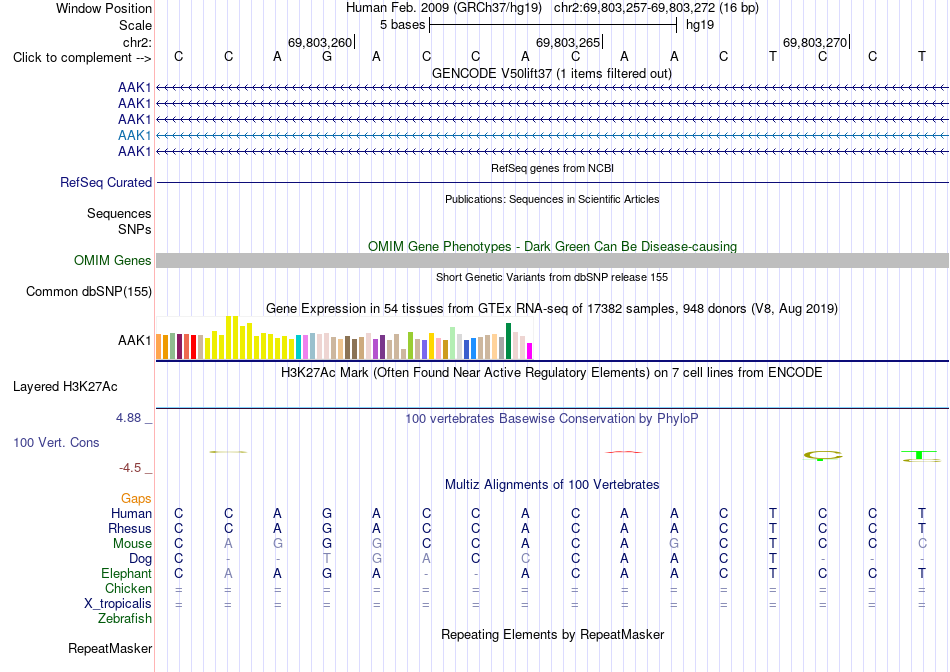Select the orange Gaps label
This screenshot has height=672, width=950.
[136, 498]
